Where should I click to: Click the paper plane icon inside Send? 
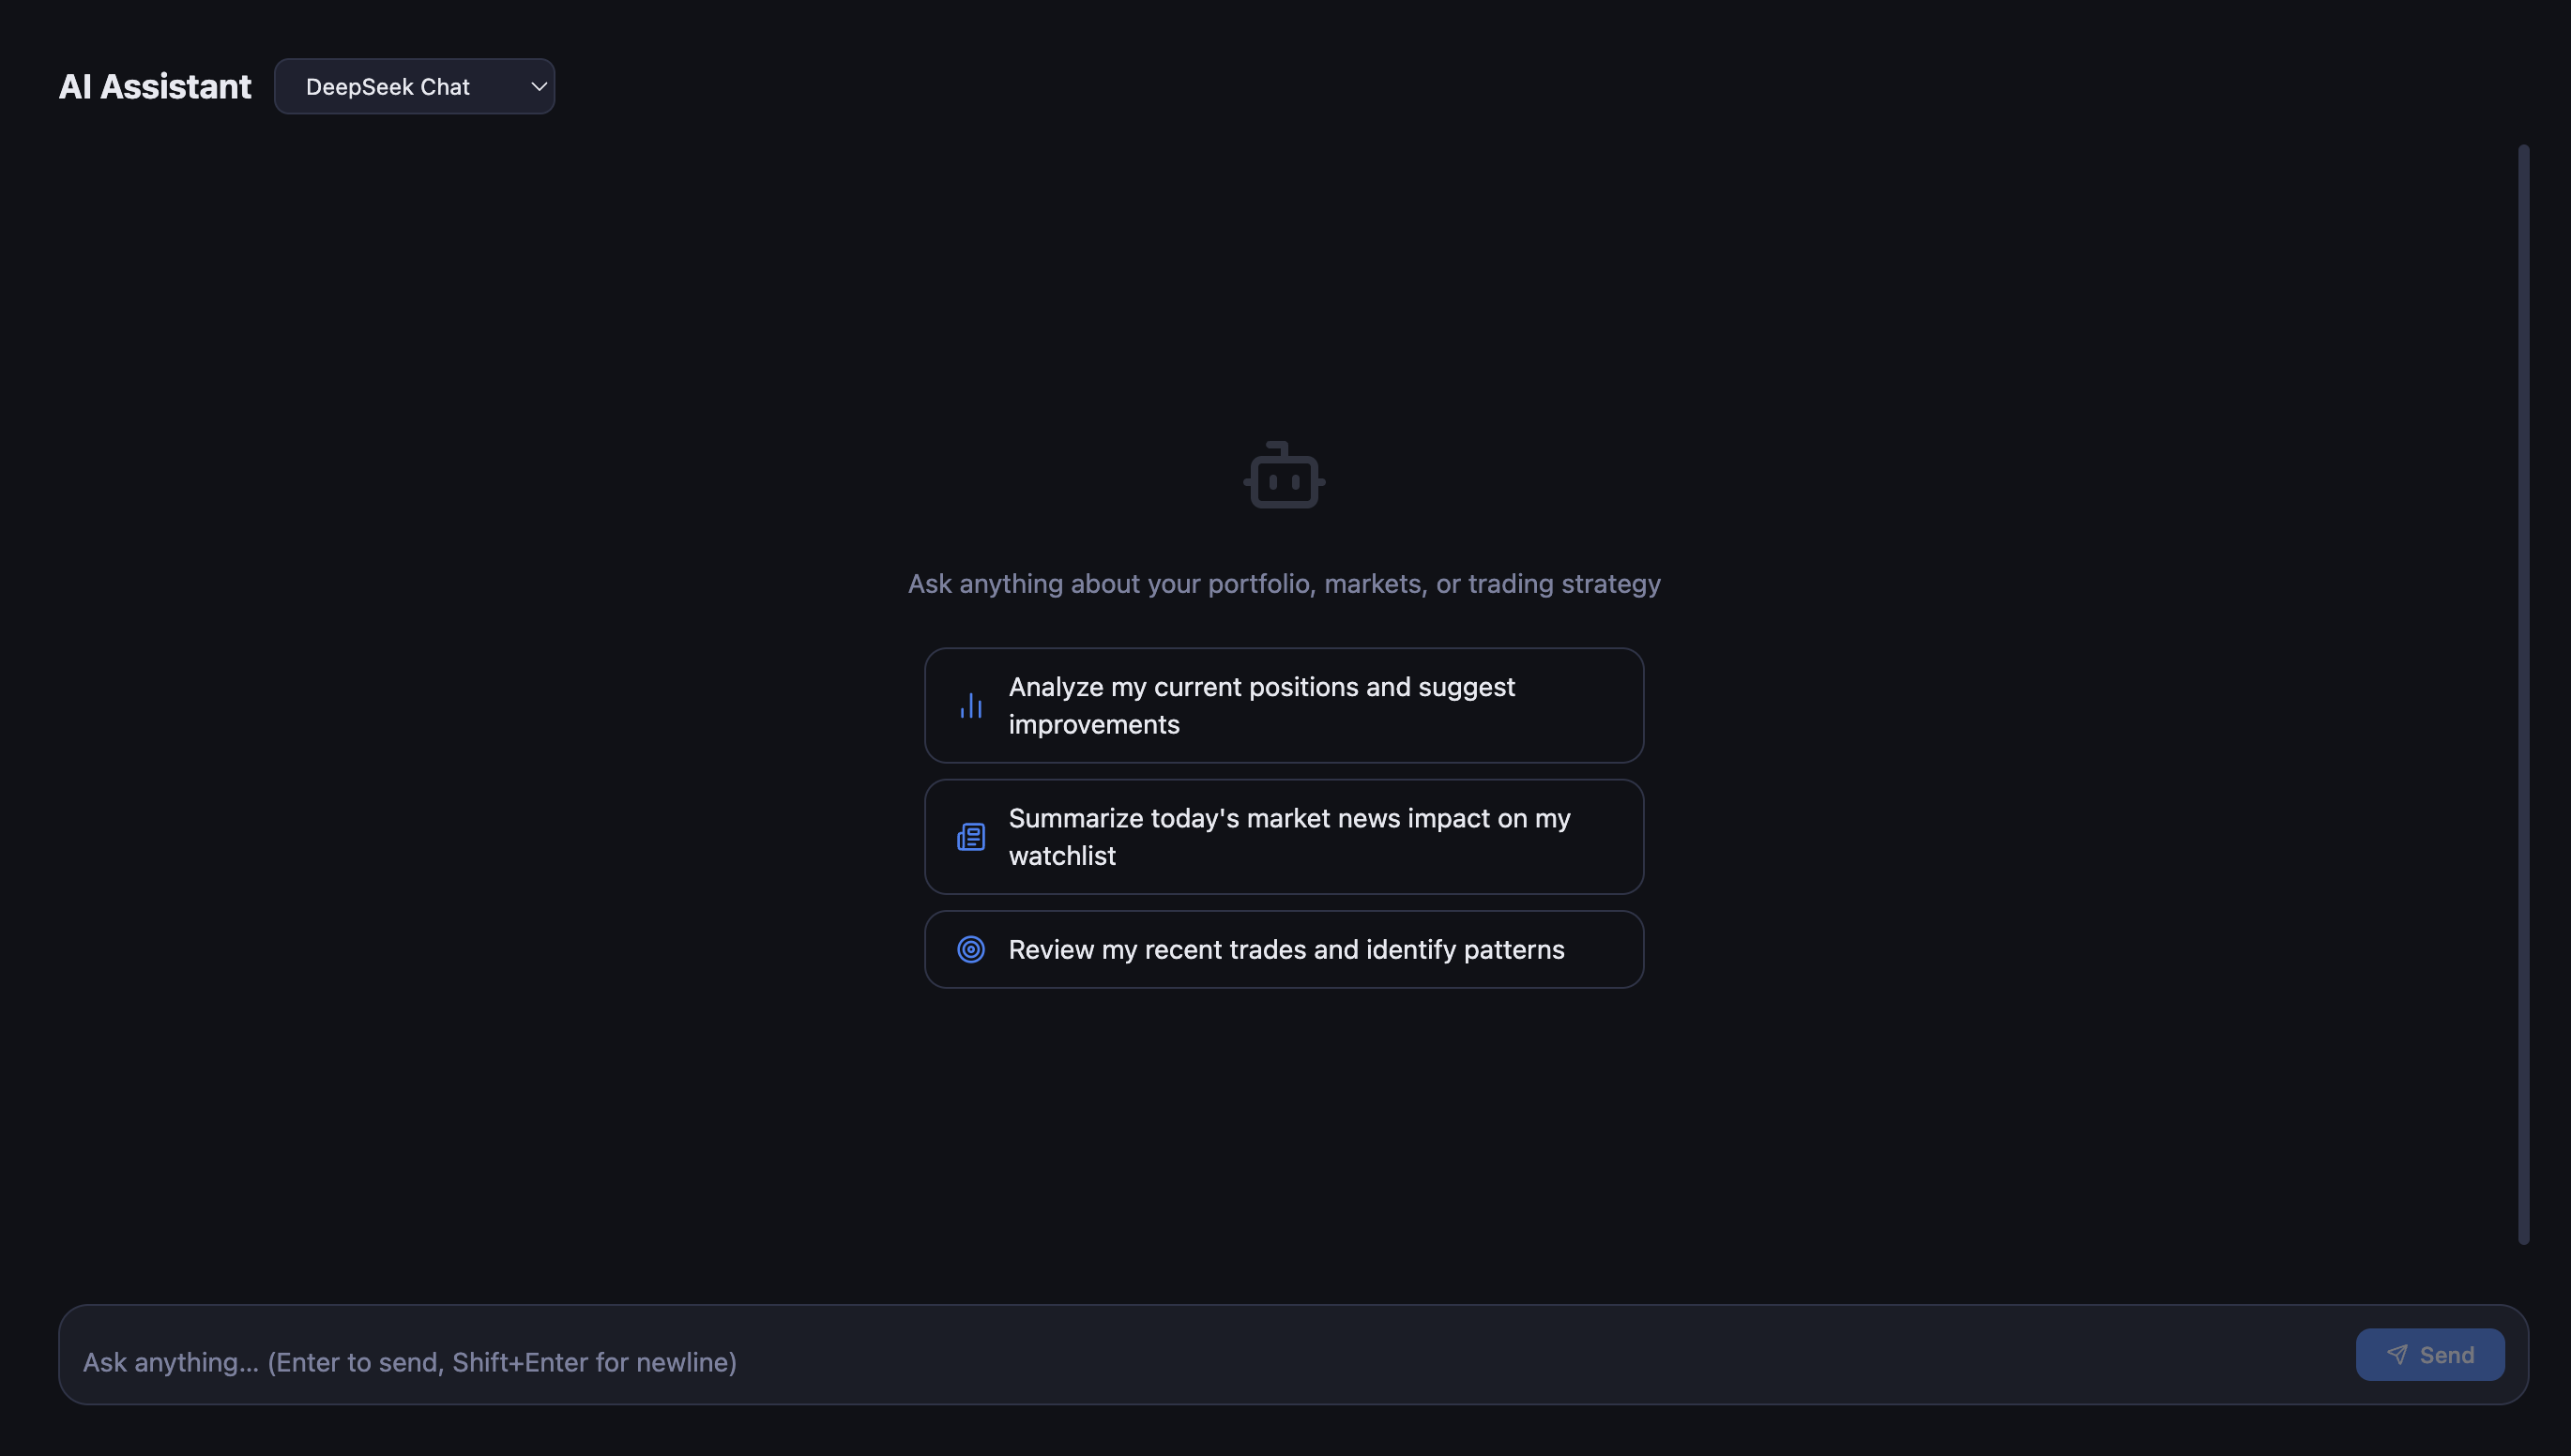click(2397, 1354)
